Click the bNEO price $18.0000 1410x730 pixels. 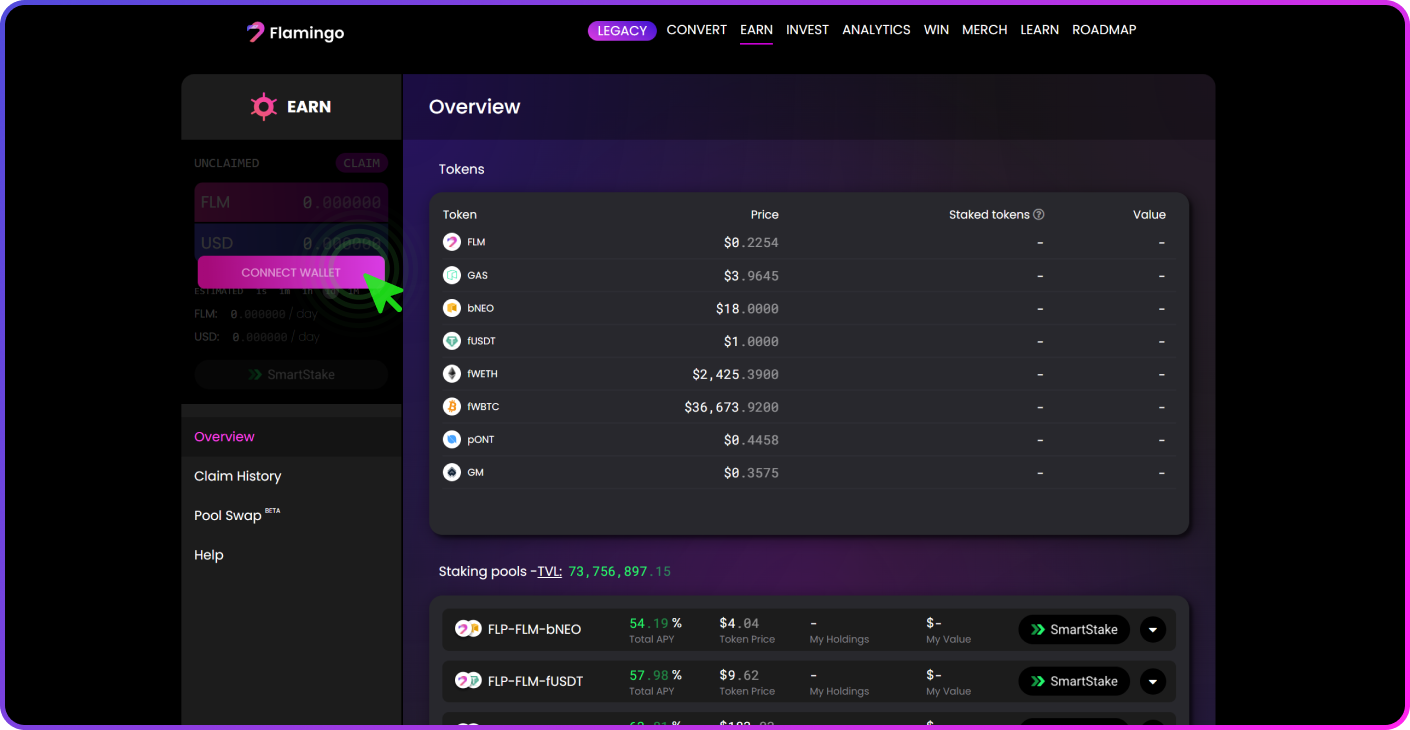(x=747, y=308)
